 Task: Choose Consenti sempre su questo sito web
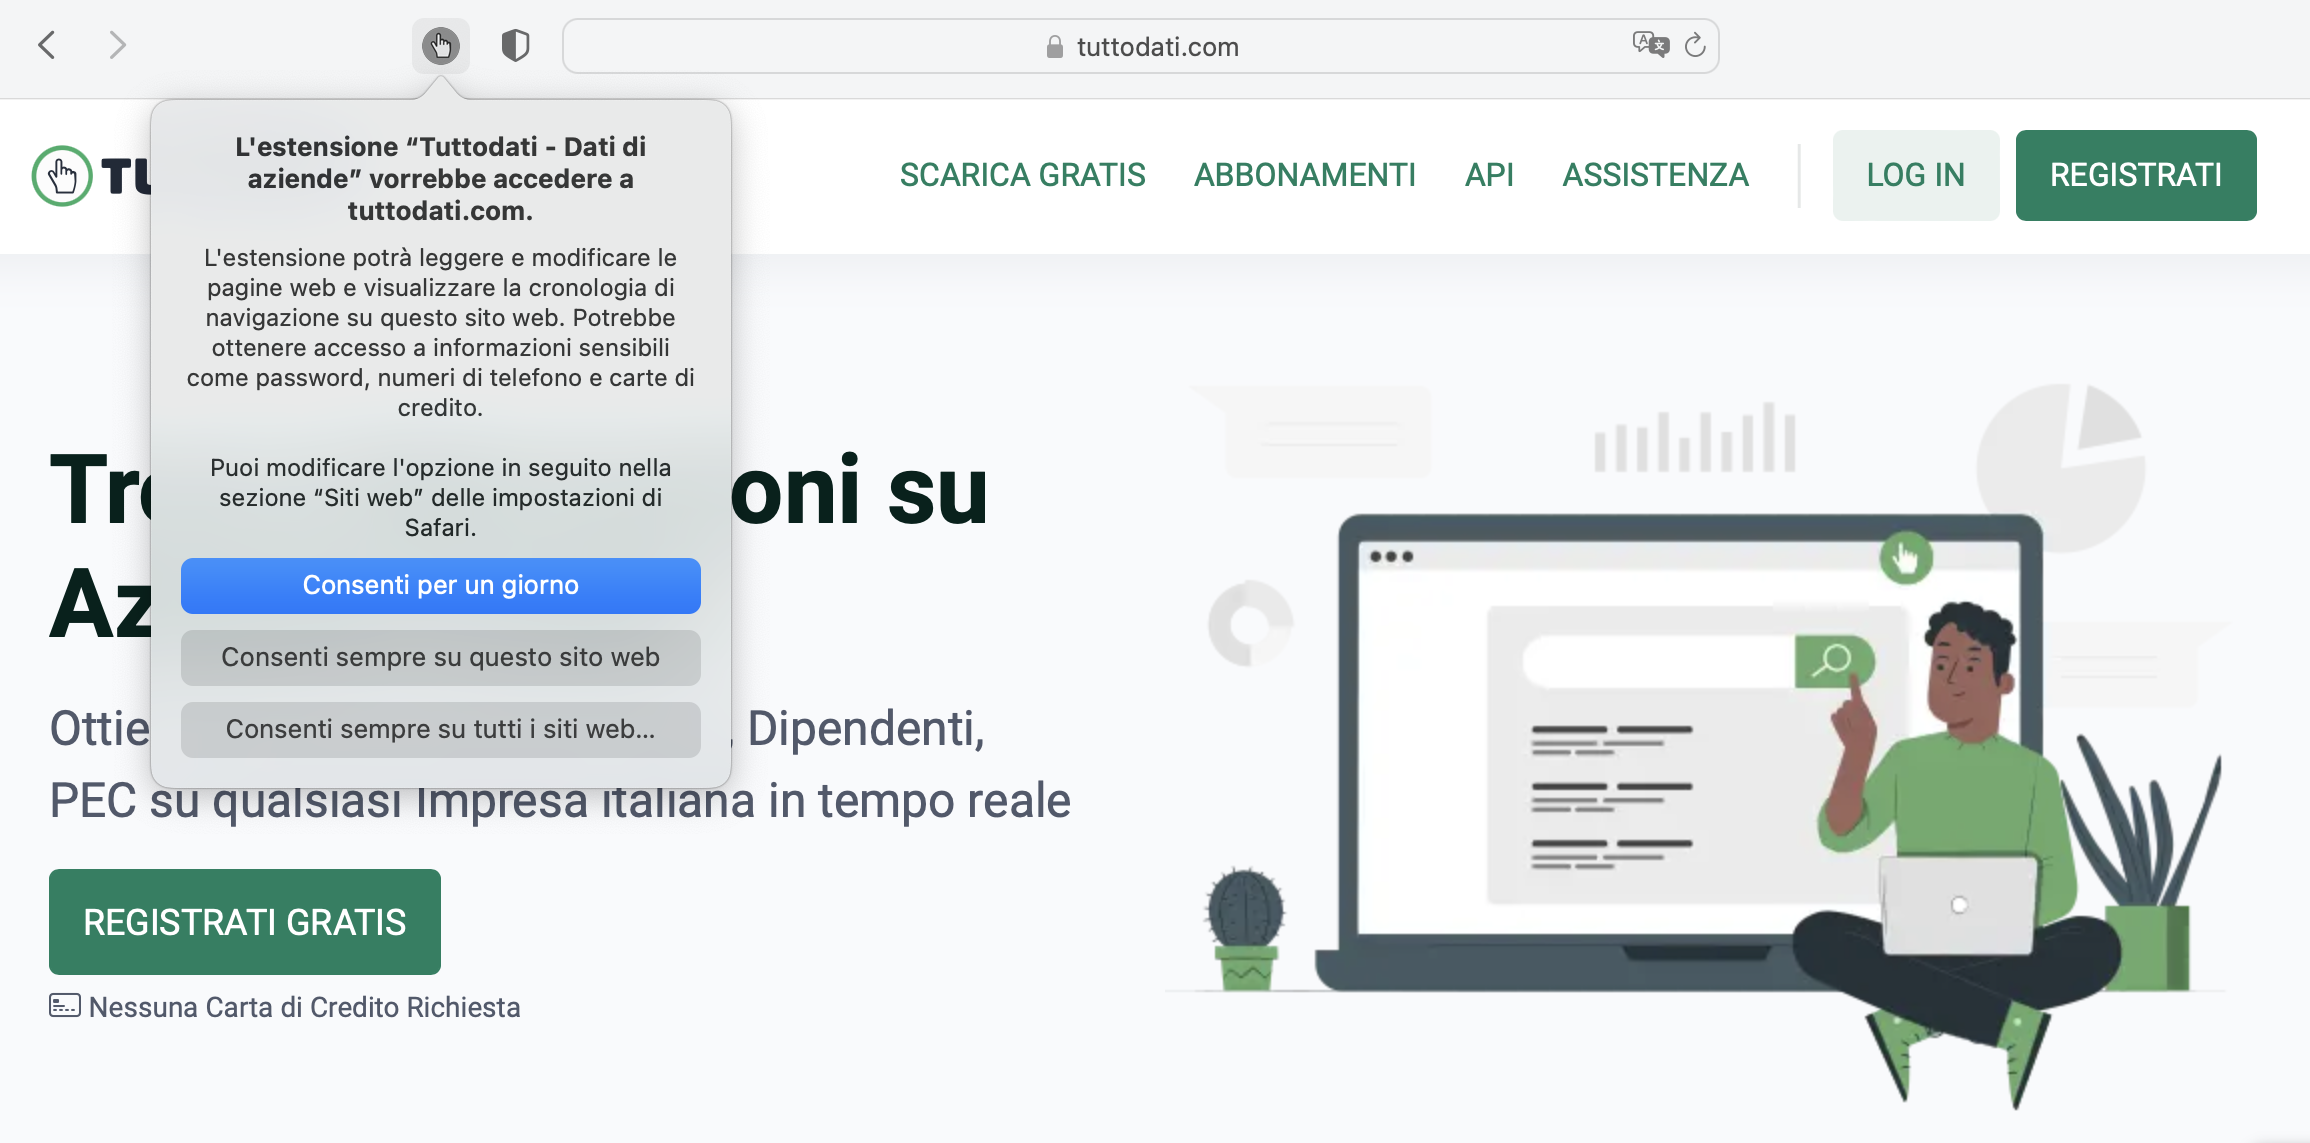click(x=441, y=658)
